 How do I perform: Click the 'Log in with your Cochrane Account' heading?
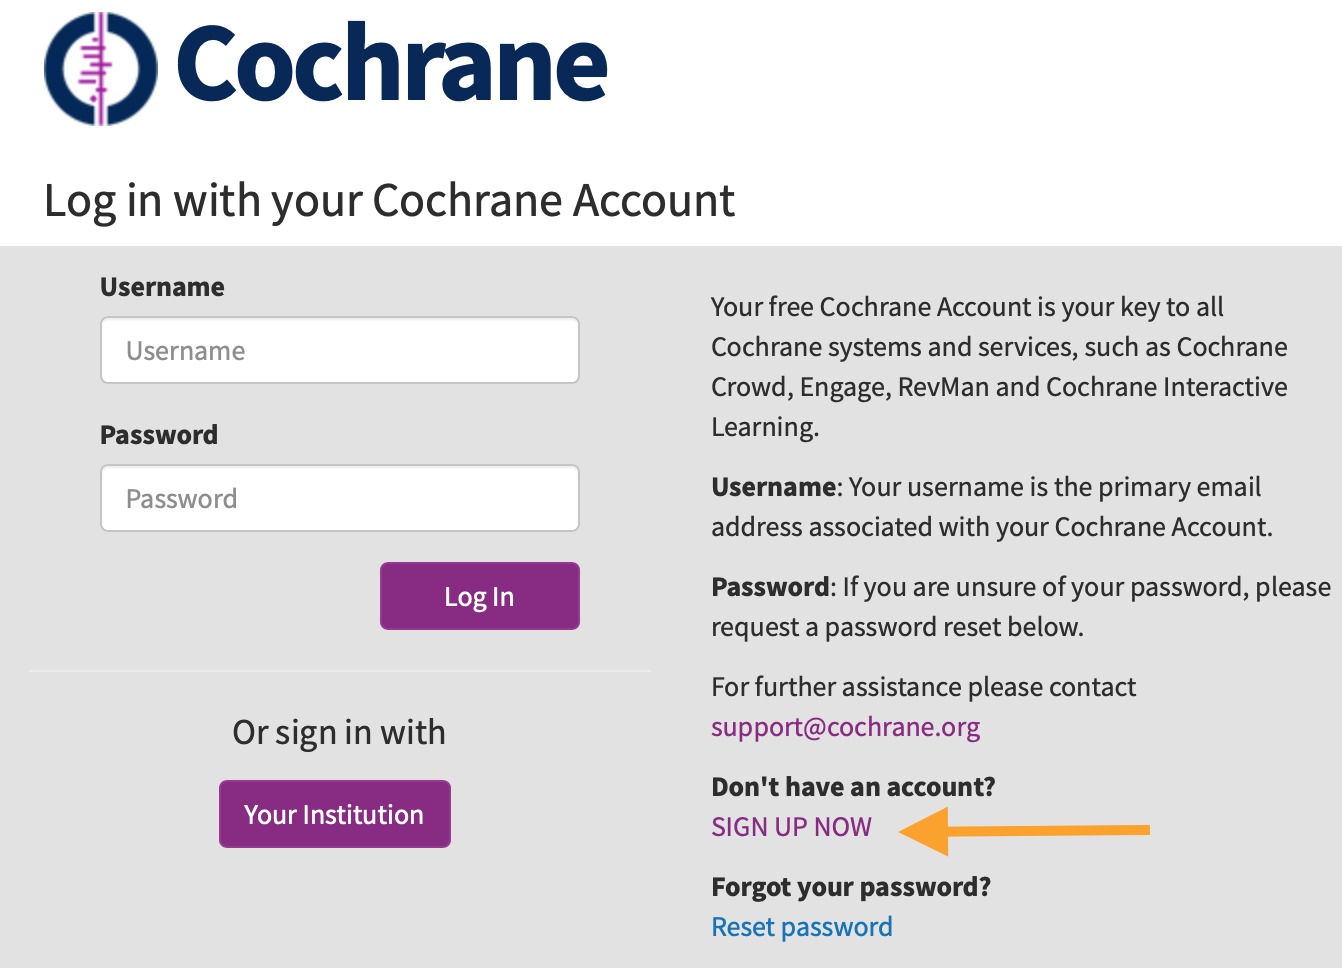pos(389,200)
